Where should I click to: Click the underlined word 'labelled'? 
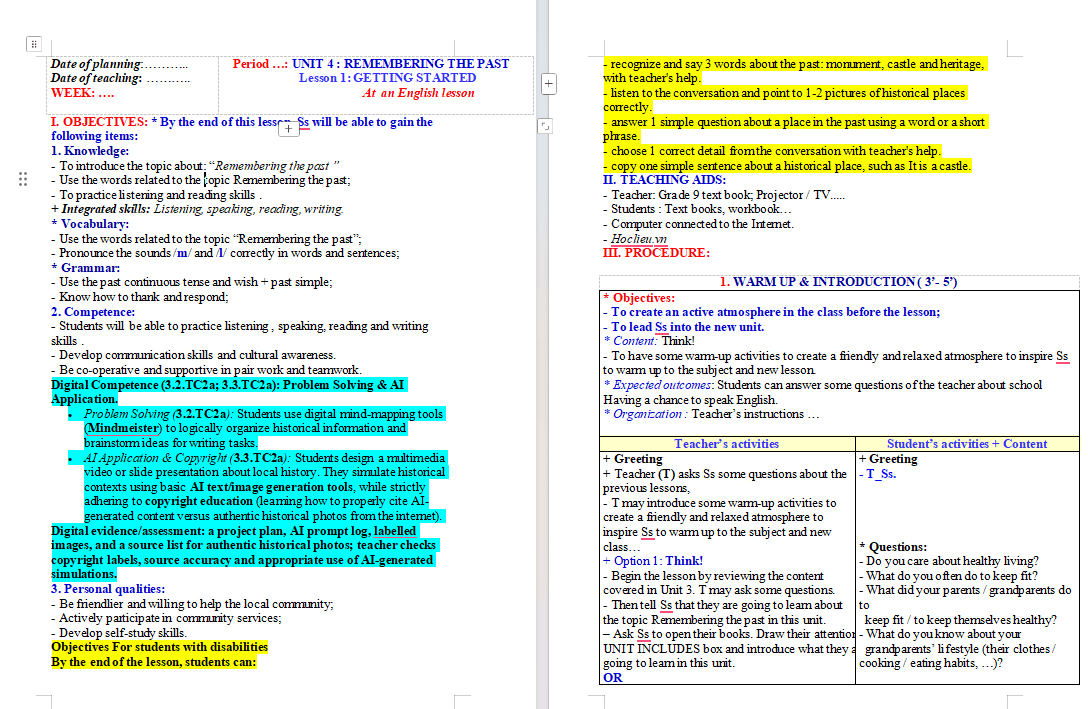pos(395,531)
